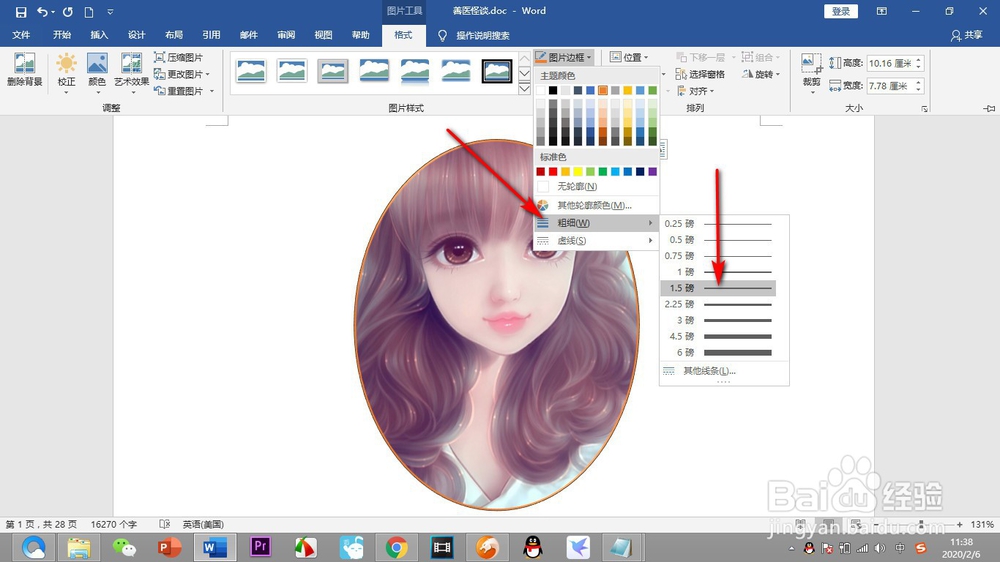Click More Outline Colors (其他轮廓颜色) option

[595, 205]
